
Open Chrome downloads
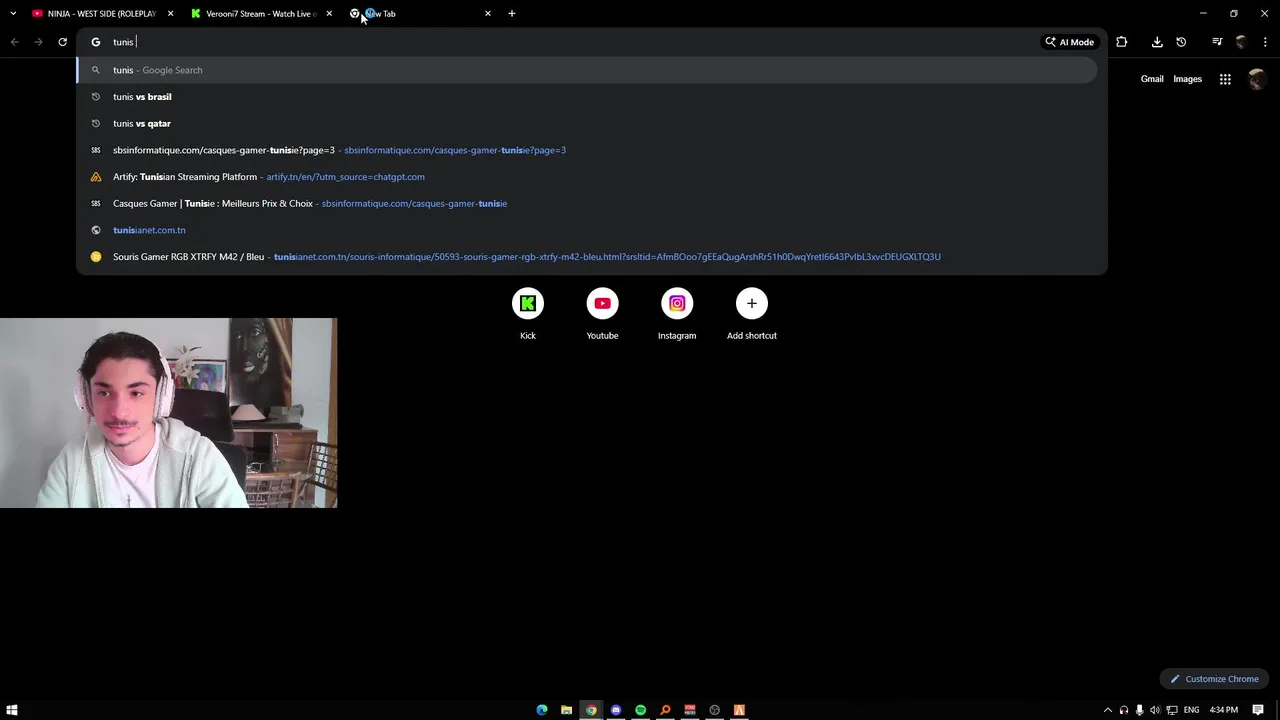click(1157, 42)
